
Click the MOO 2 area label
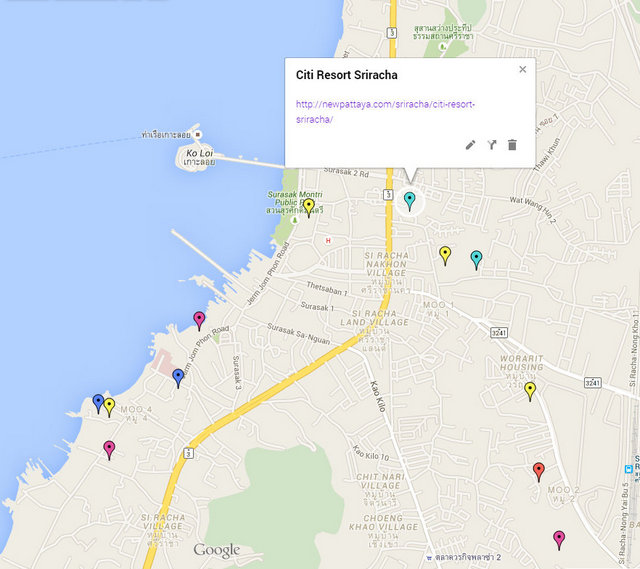point(563,494)
